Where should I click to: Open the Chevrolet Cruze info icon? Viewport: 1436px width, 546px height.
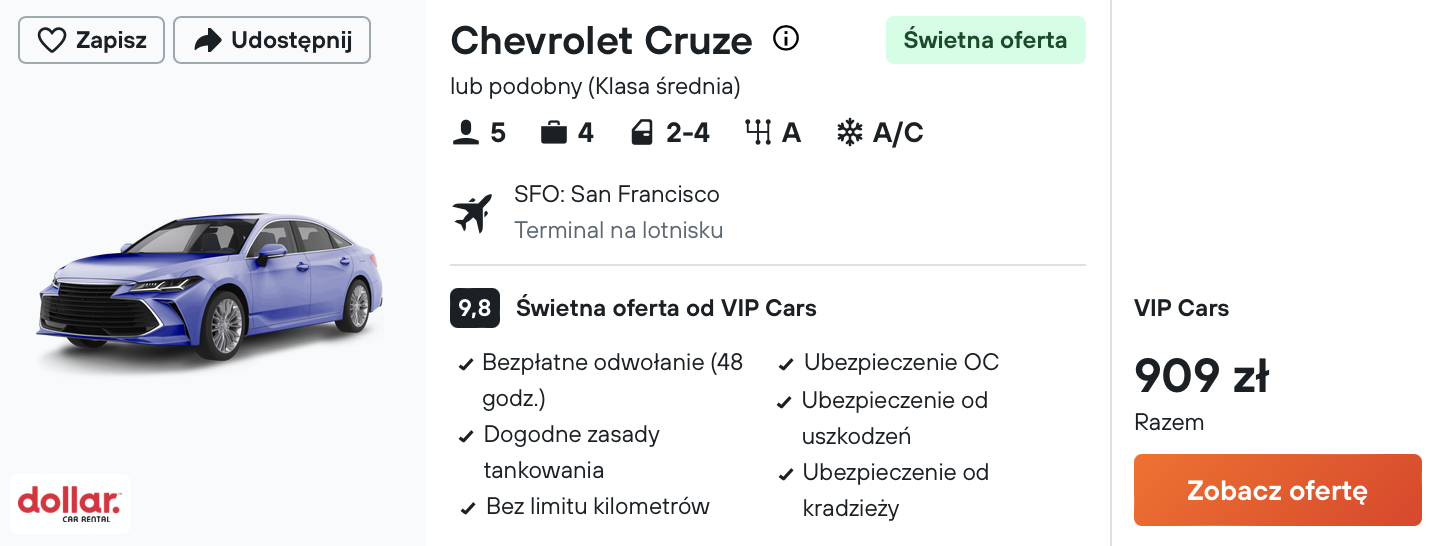(x=786, y=39)
